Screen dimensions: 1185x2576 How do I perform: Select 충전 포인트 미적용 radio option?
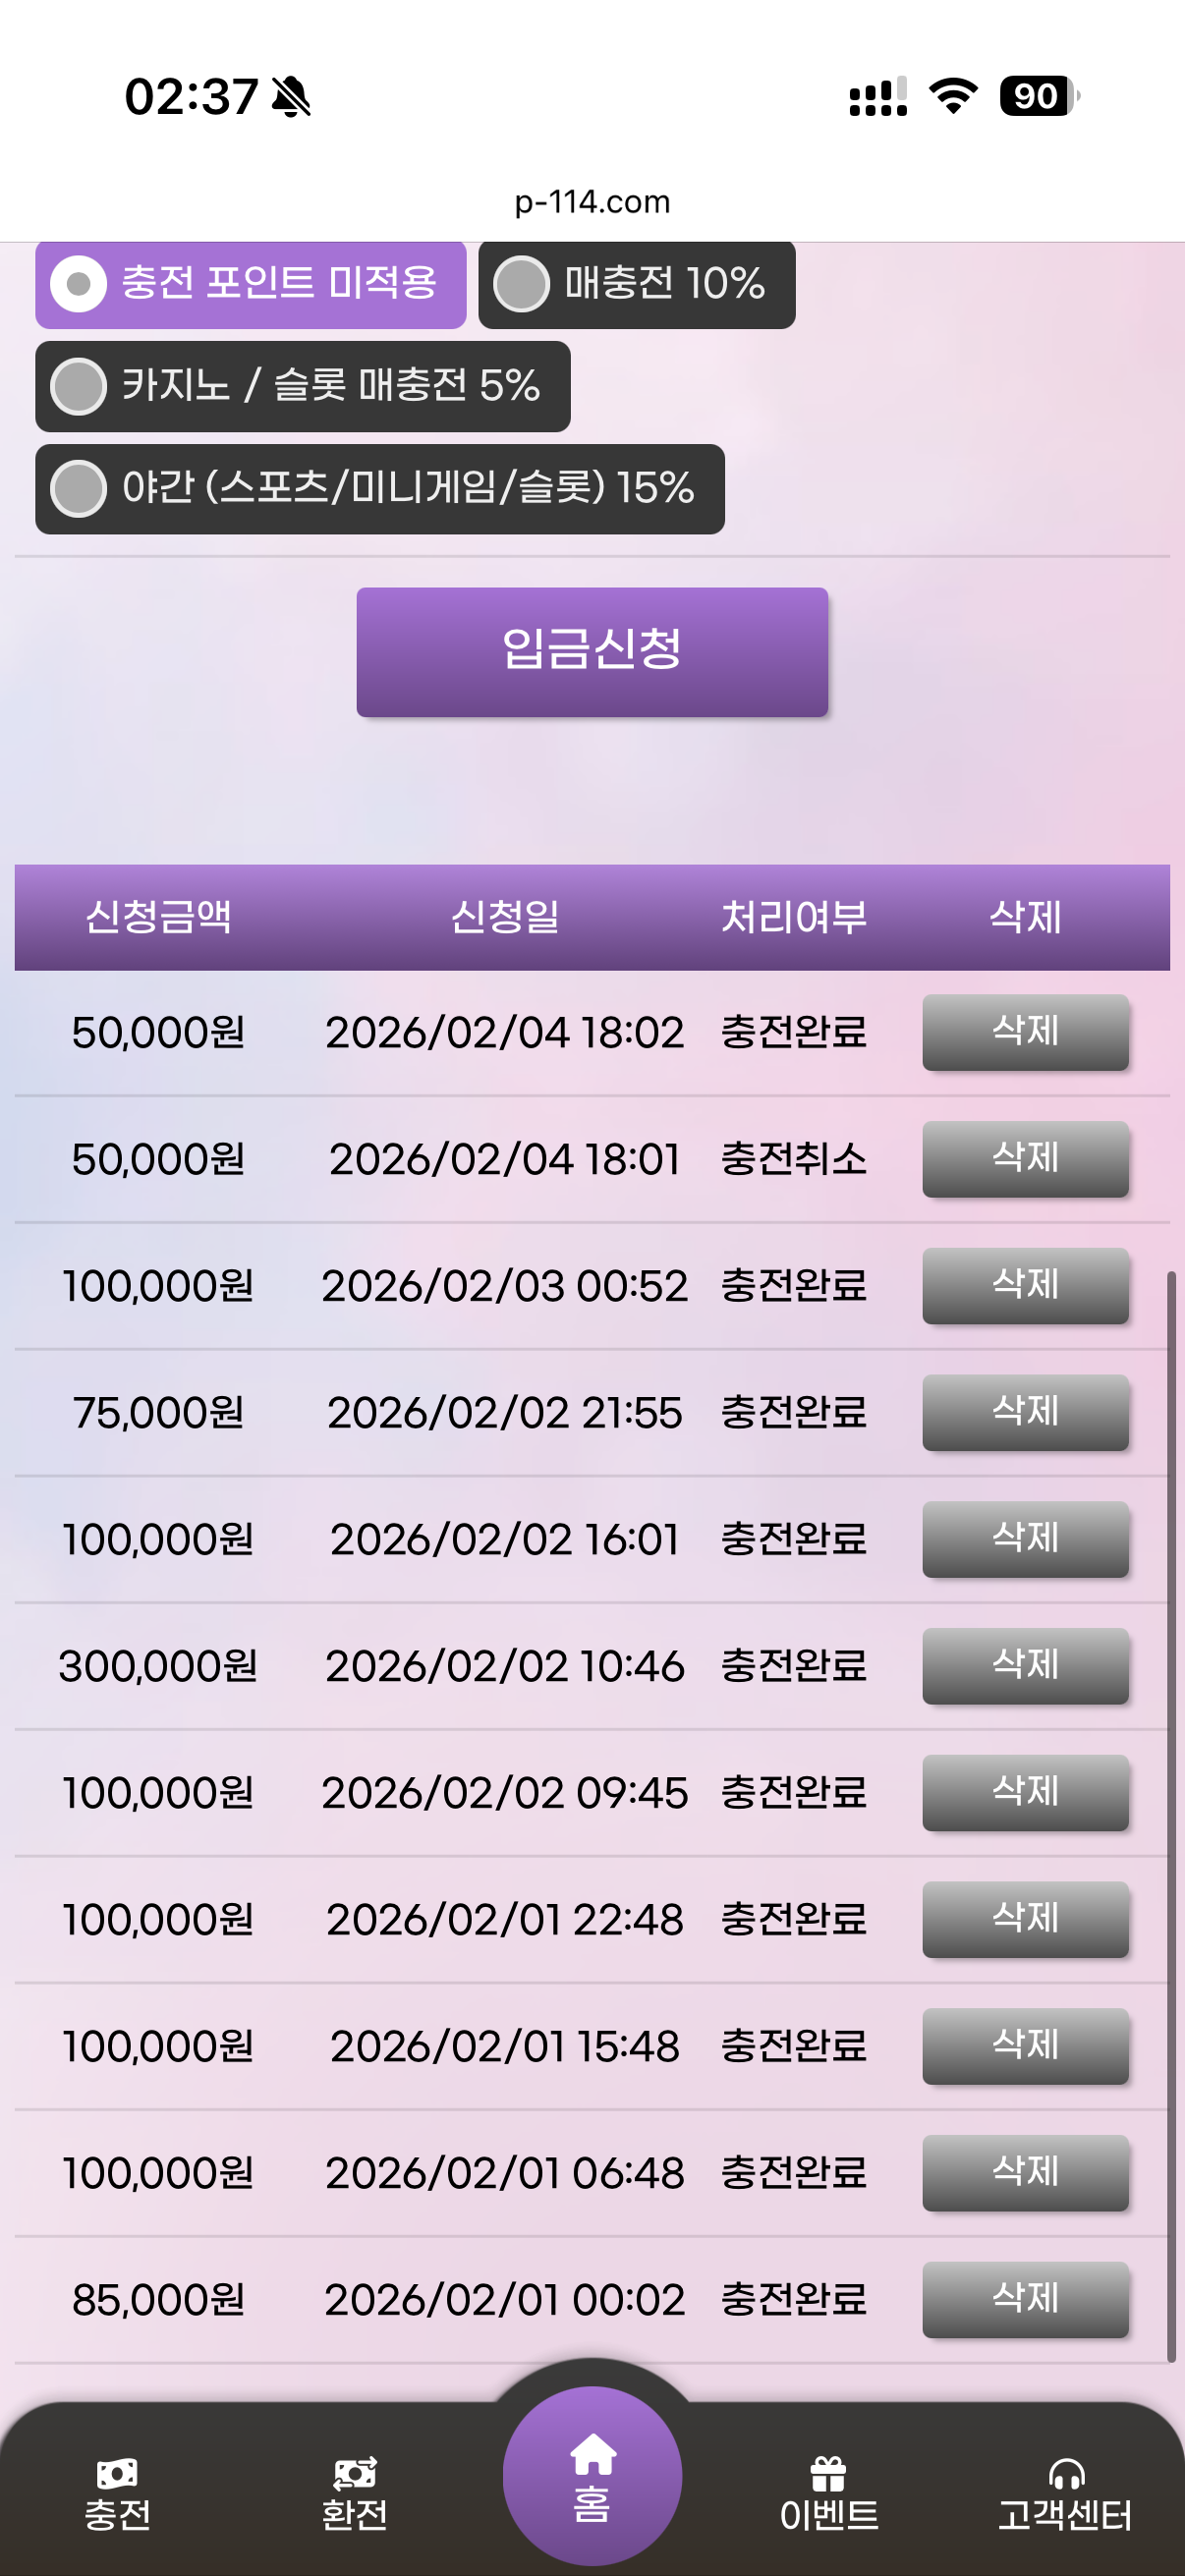tap(79, 284)
